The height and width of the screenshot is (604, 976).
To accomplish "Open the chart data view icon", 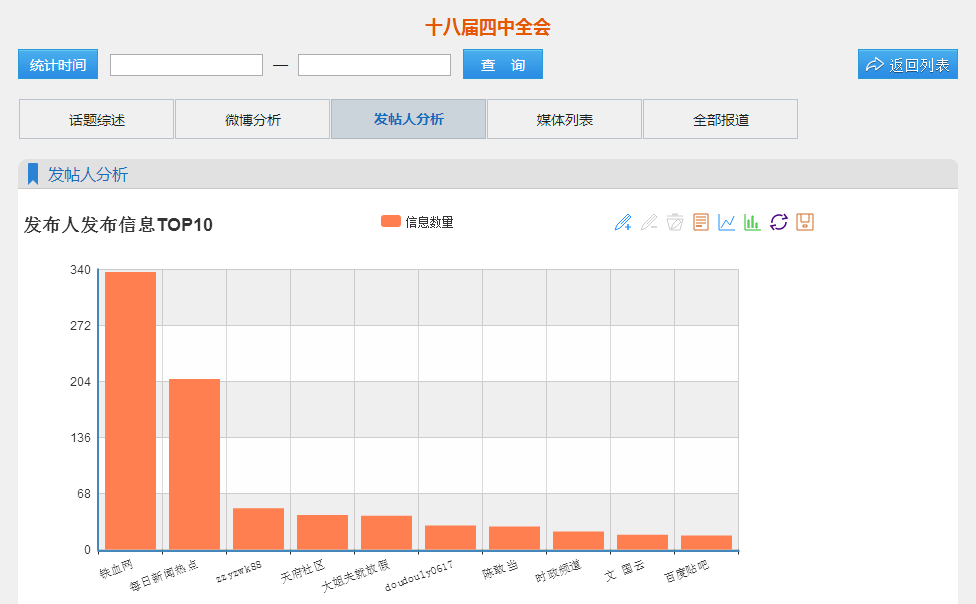I will click(701, 222).
